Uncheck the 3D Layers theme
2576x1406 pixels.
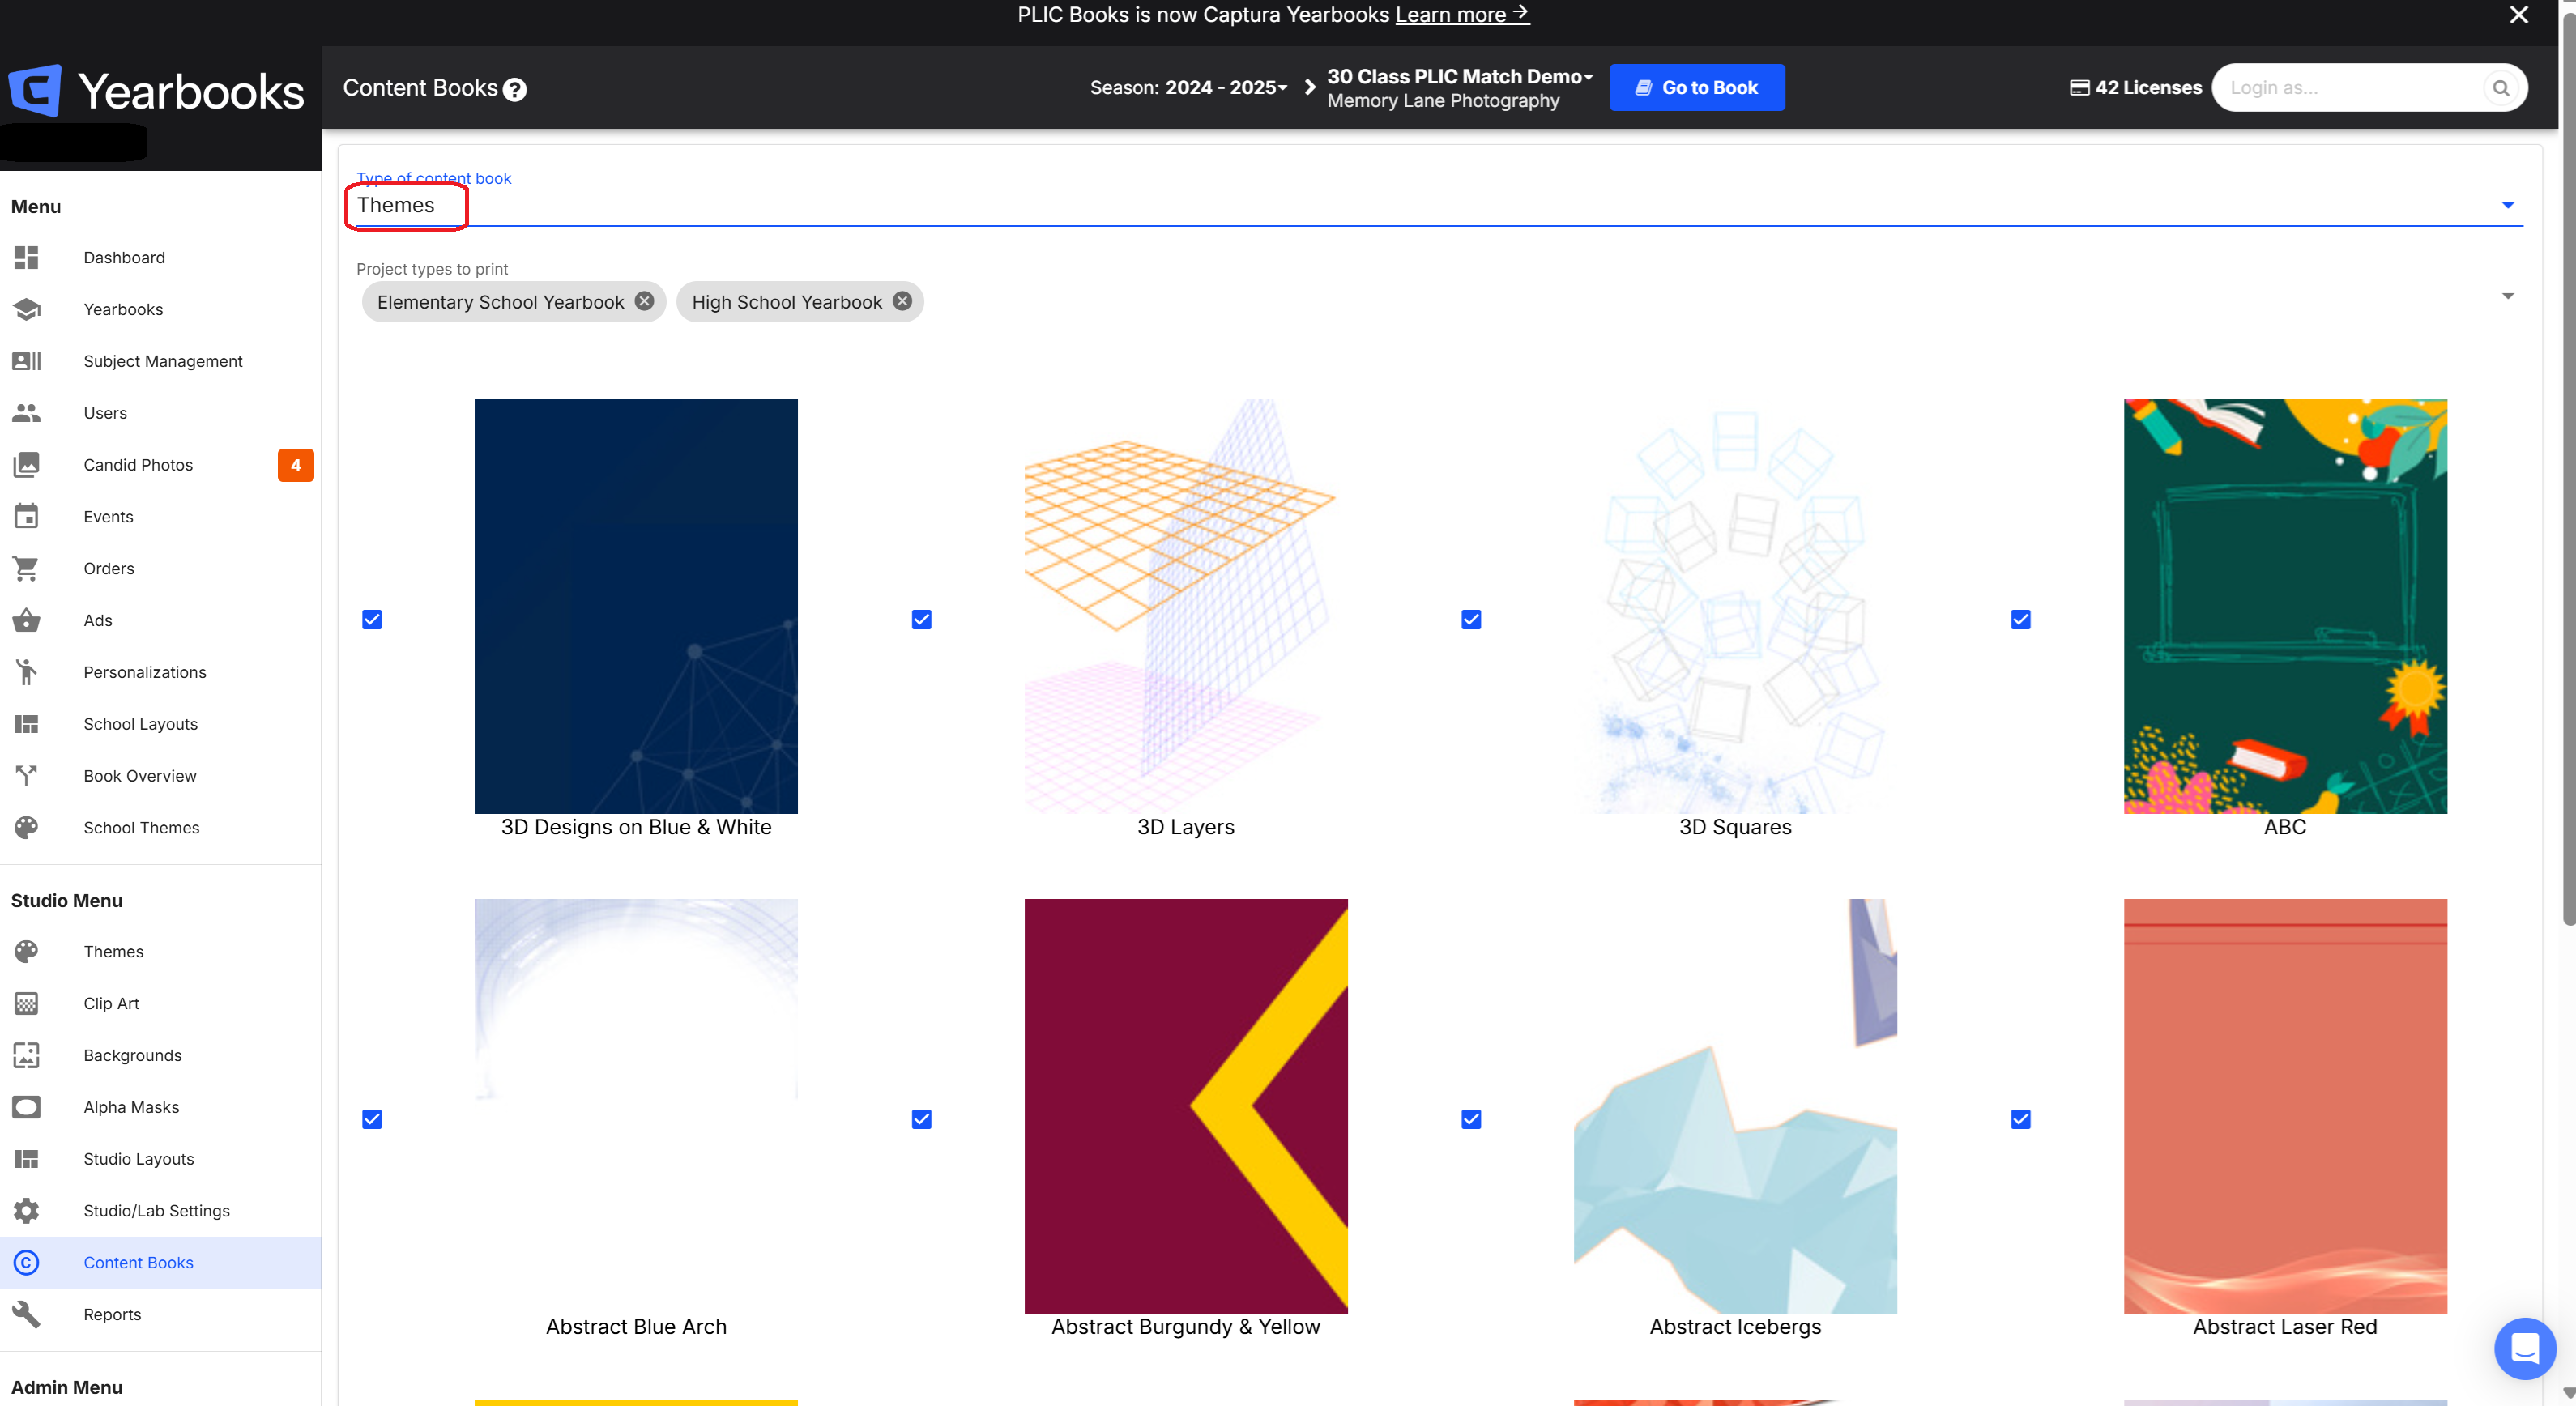click(x=922, y=620)
